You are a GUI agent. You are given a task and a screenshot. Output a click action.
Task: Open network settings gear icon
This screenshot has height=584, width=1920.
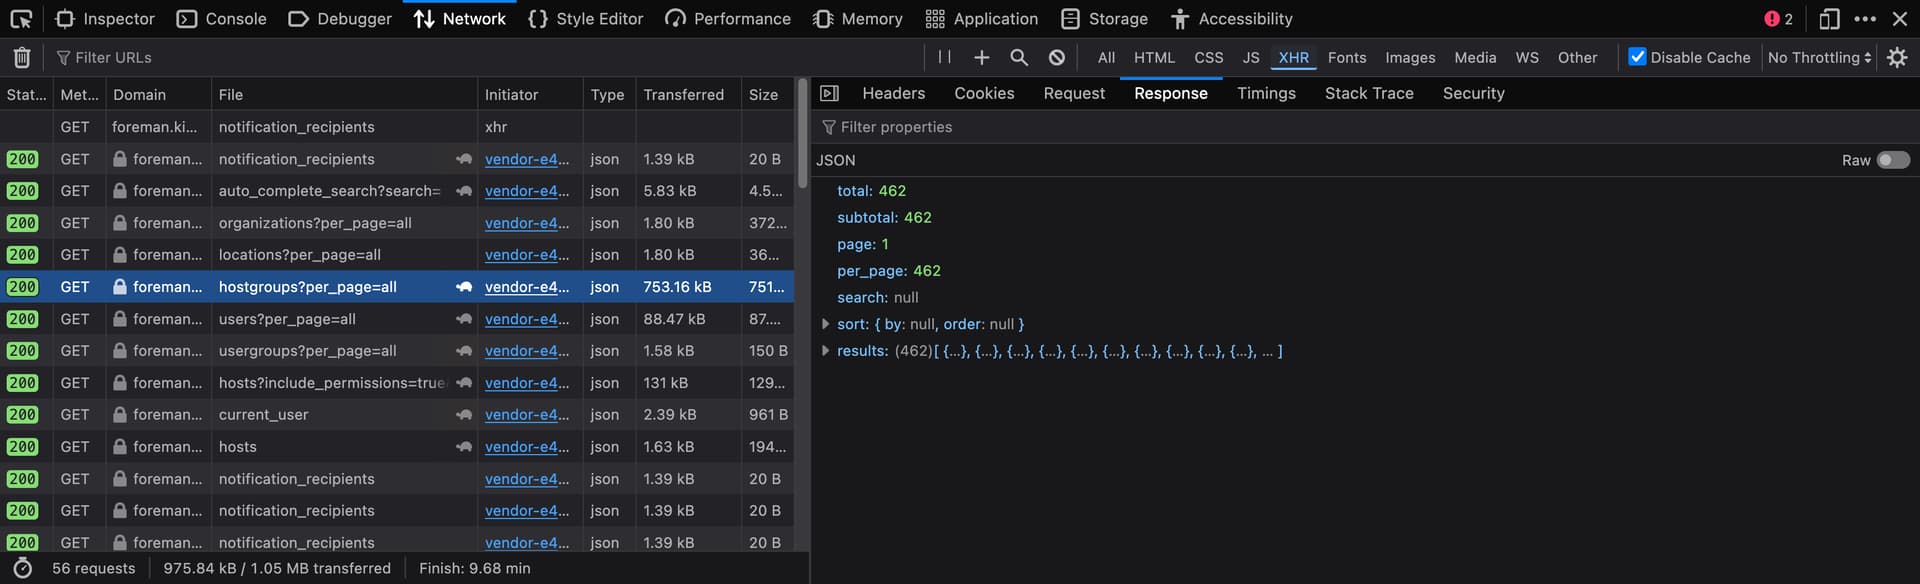[1896, 58]
